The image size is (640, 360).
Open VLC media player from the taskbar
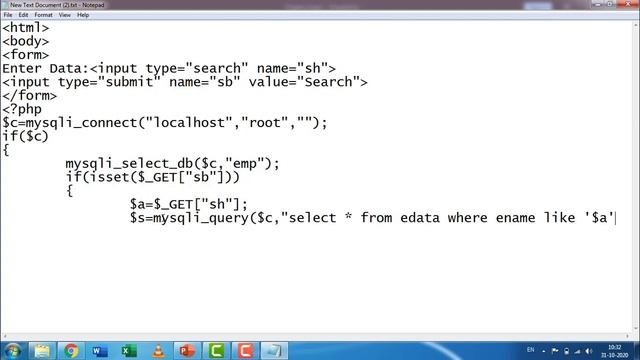tap(158, 351)
